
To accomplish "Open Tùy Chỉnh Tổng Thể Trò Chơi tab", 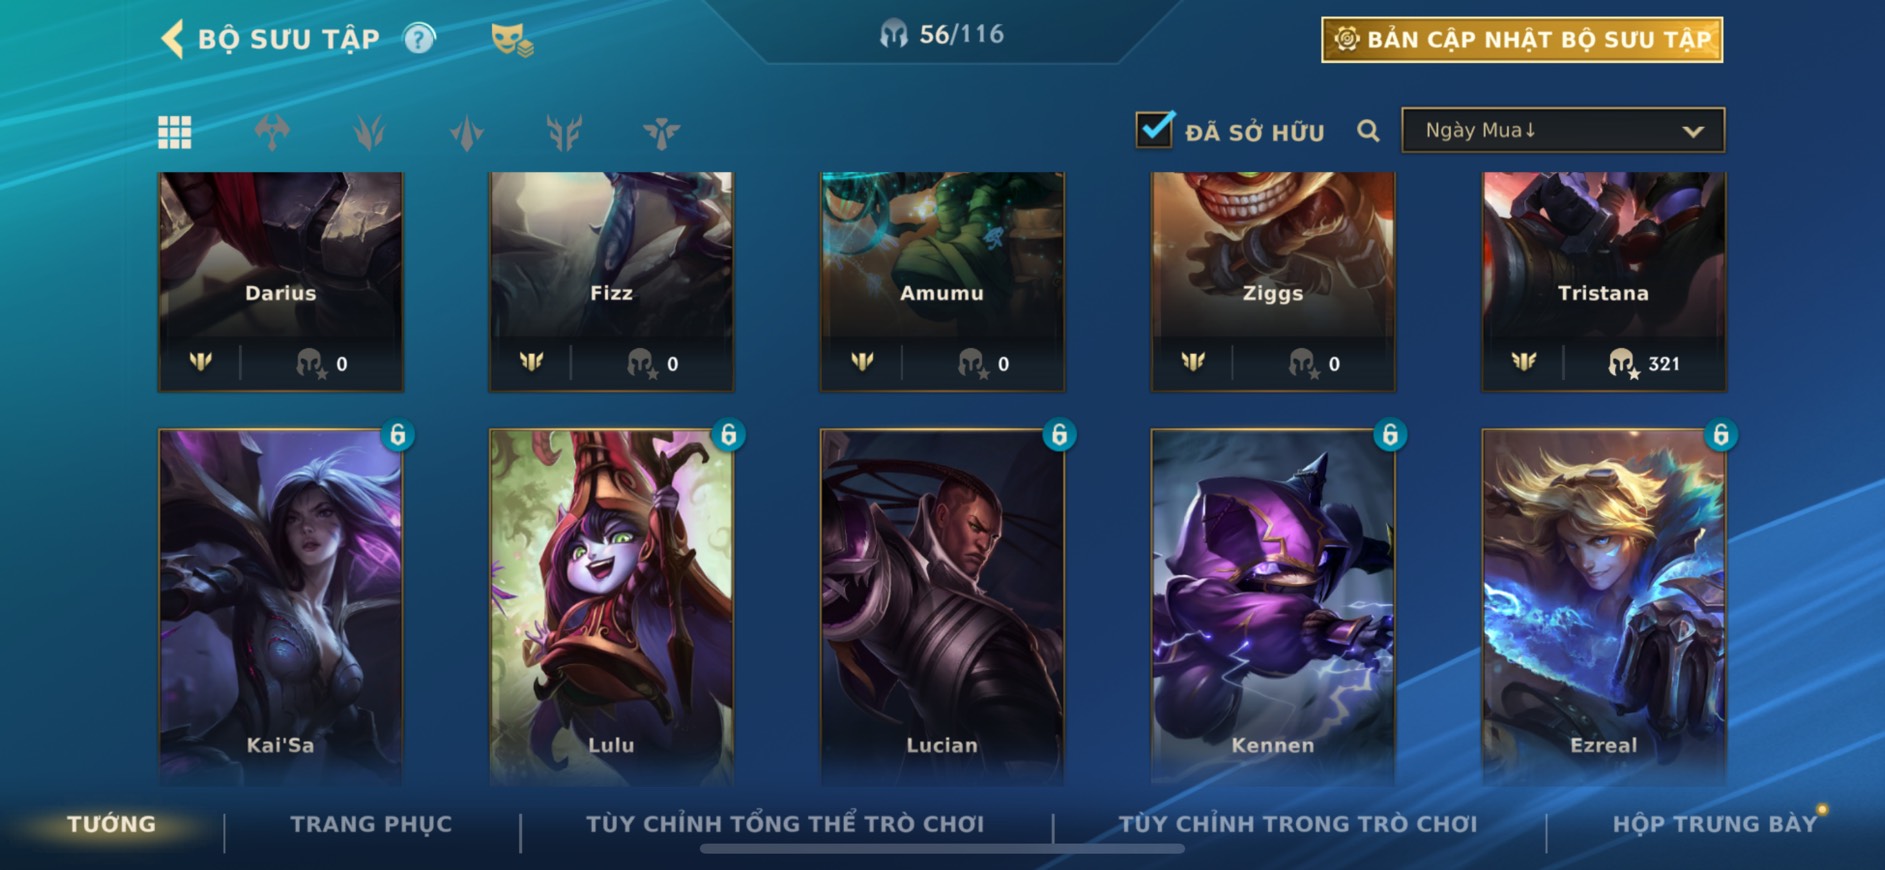I will click(x=785, y=824).
